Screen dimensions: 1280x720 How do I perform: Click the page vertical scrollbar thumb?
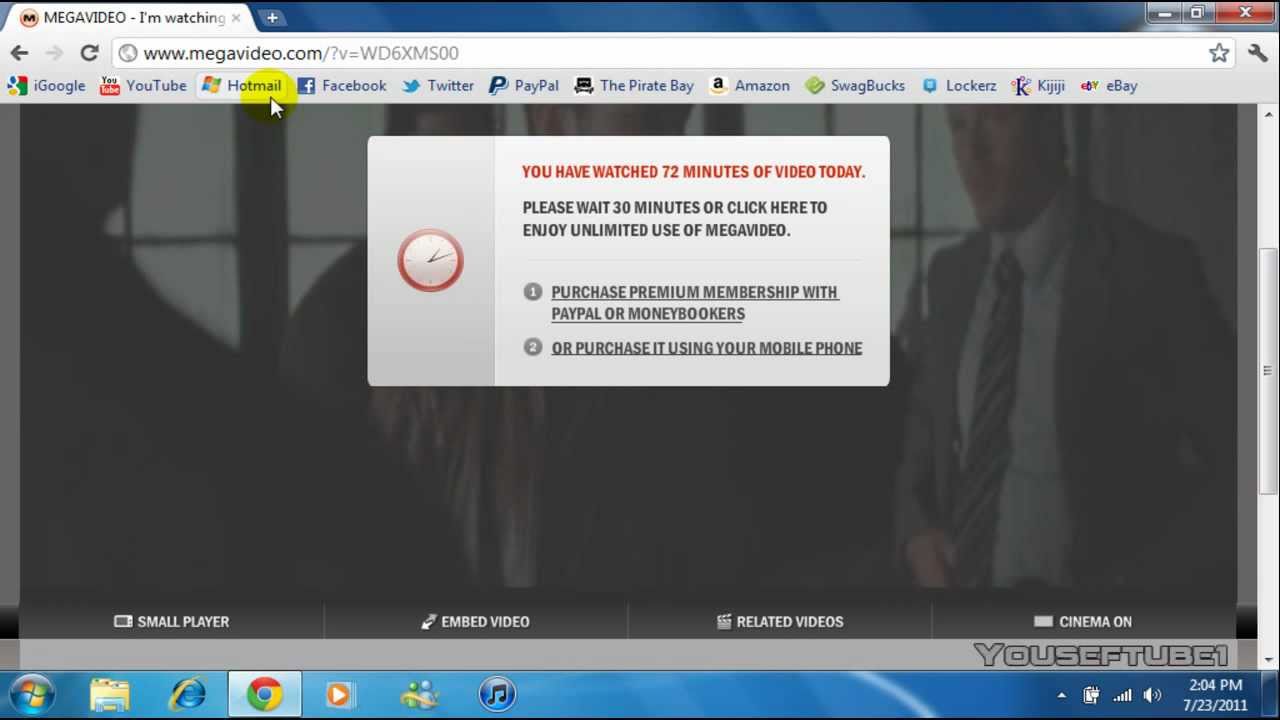[x=1268, y=370]
